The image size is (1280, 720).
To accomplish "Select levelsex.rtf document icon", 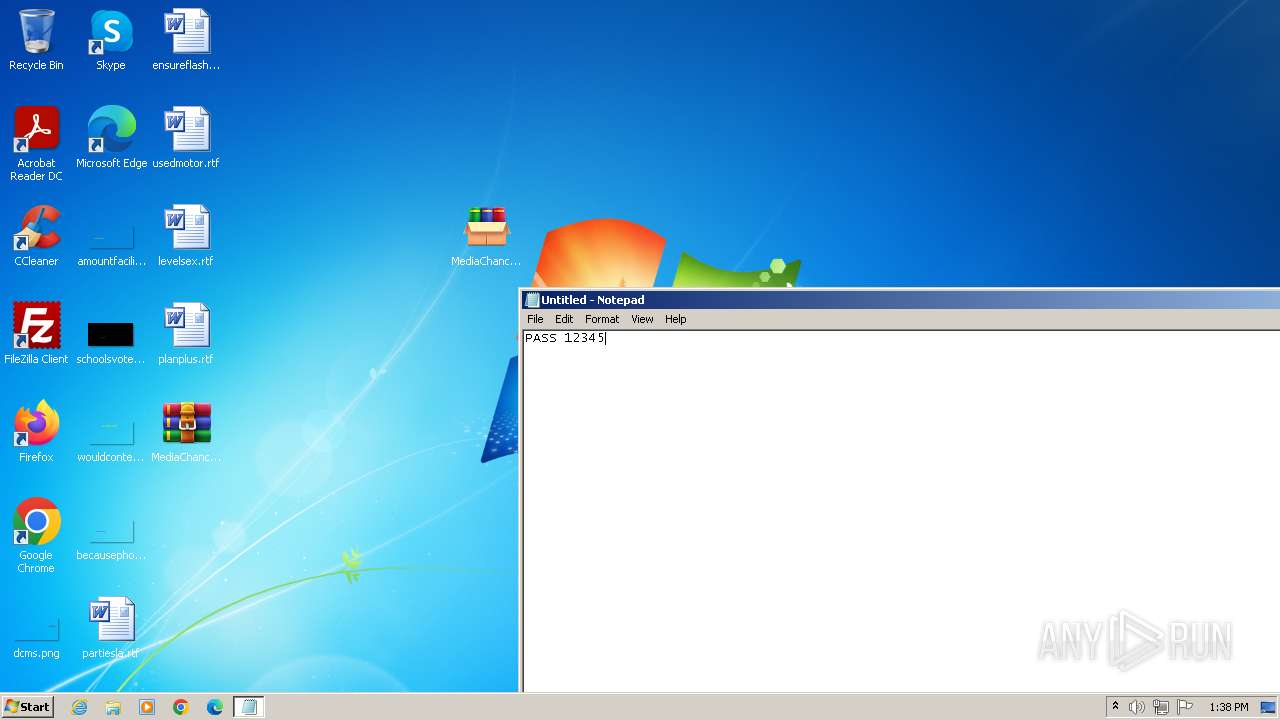I will point(186,236).
